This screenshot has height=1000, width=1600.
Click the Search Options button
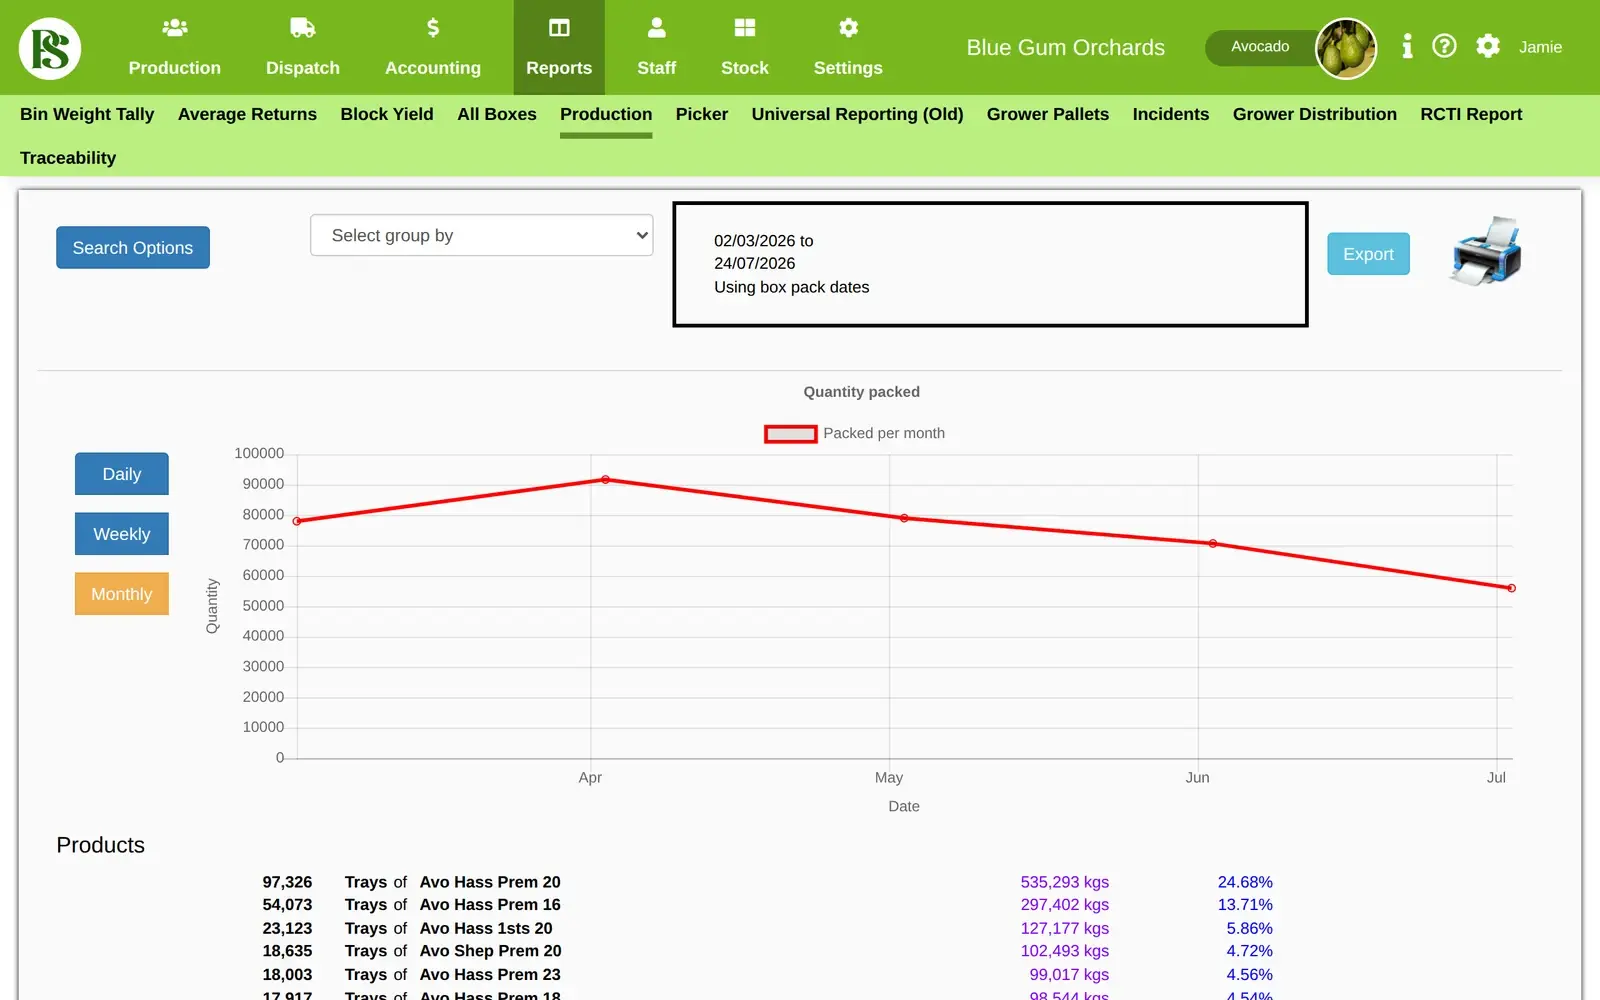[133, 248]
